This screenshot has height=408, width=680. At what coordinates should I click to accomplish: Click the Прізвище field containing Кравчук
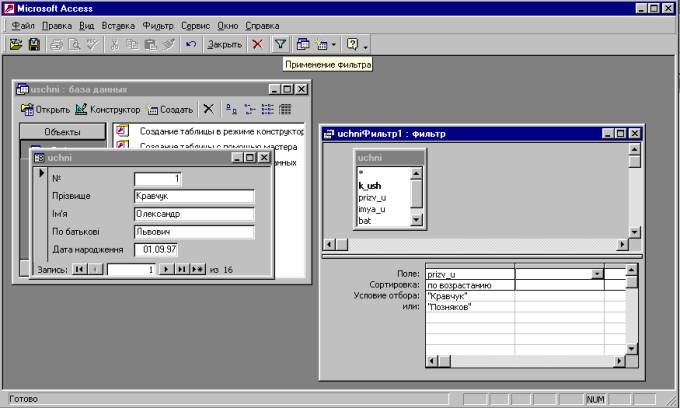(194, 196)
